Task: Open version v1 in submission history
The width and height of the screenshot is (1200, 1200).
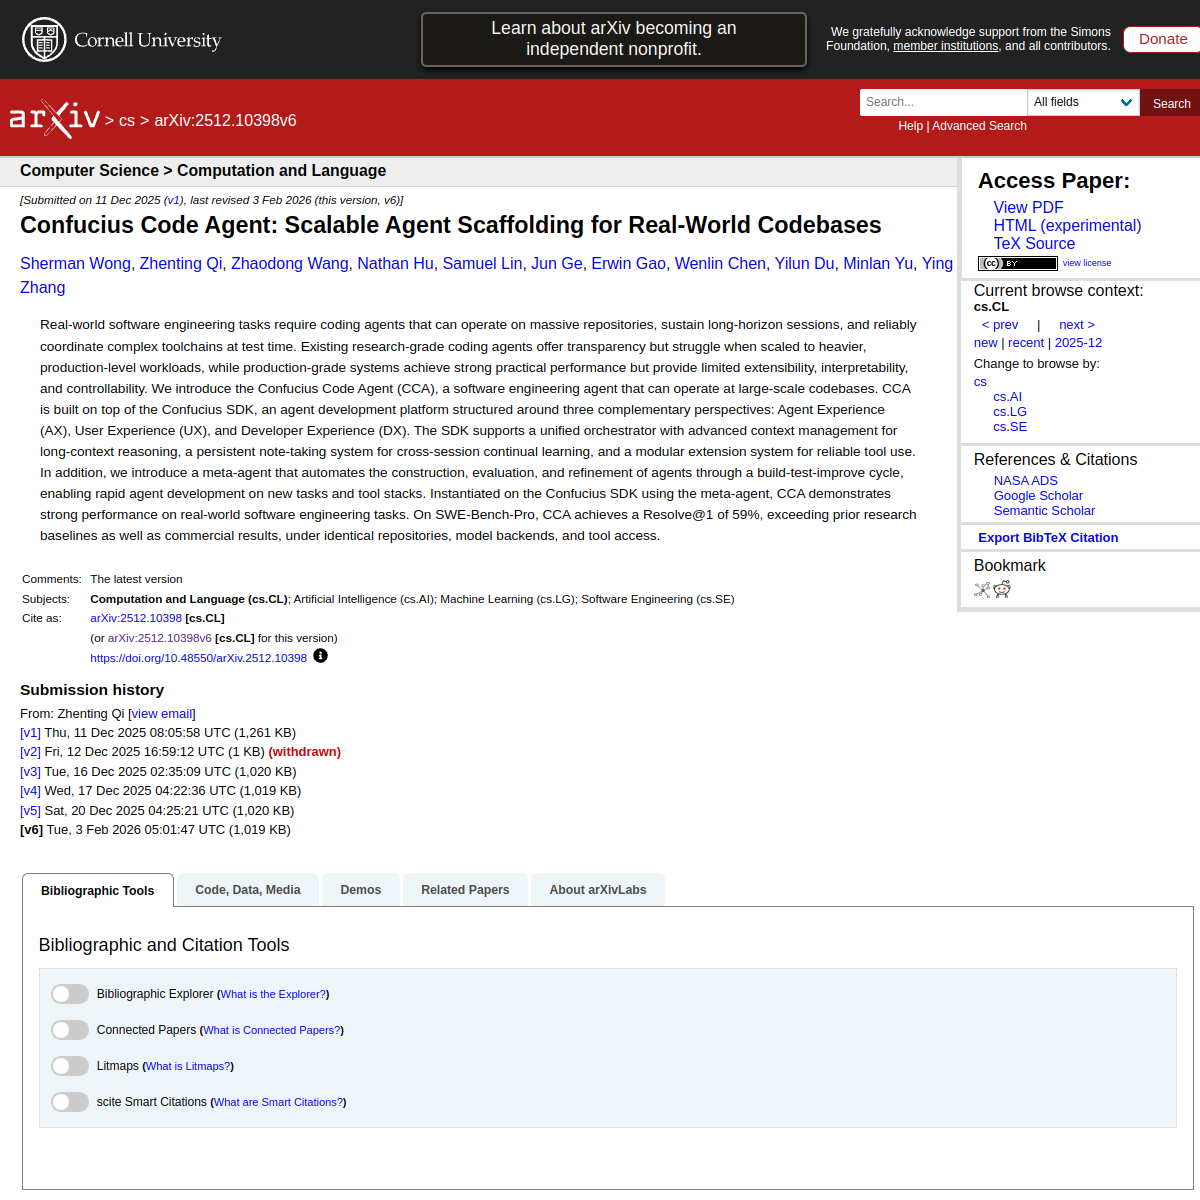Action: (x=30, y=733)
